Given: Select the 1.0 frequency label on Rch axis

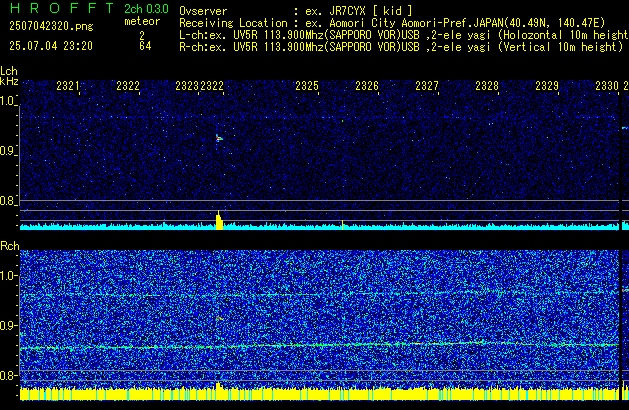Looking at the screenshot, I should (8, 276).
